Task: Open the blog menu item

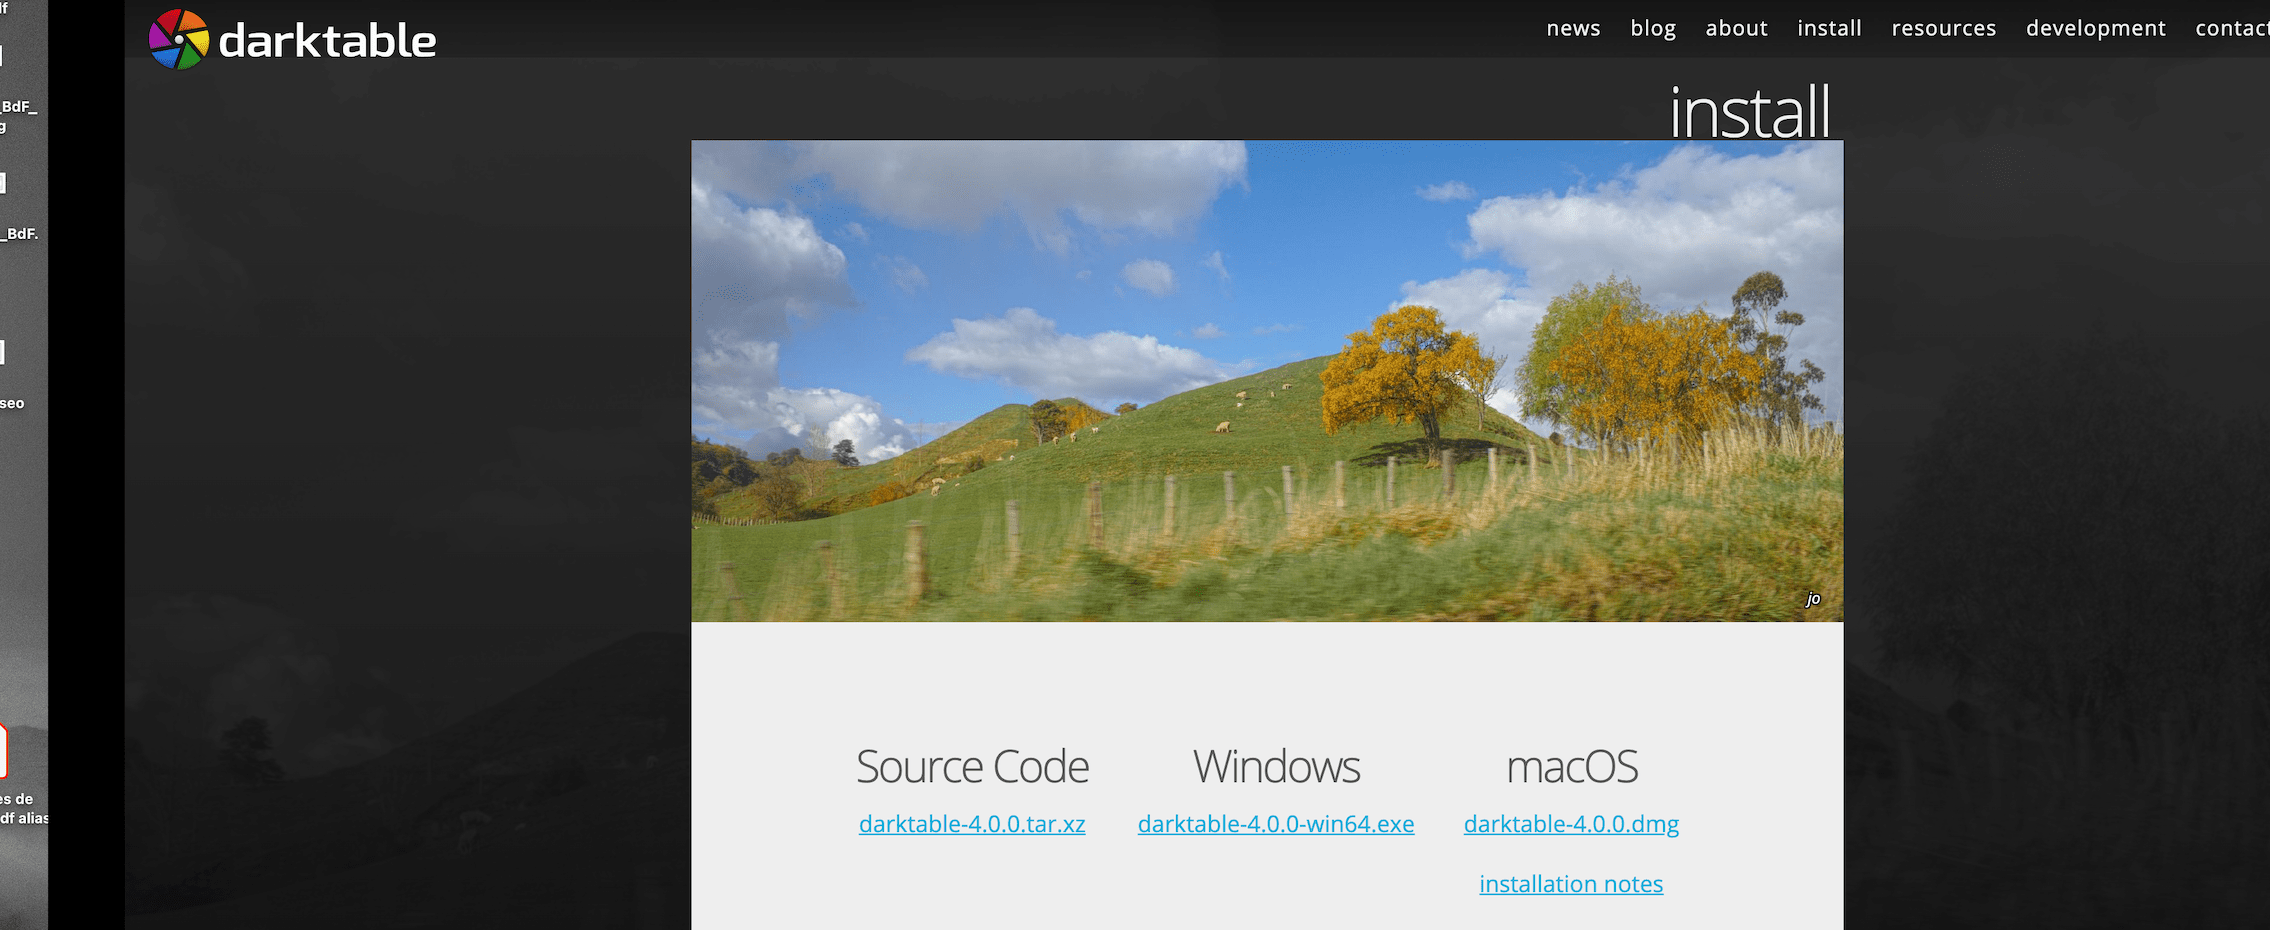Action: [x=1653, y=28]
